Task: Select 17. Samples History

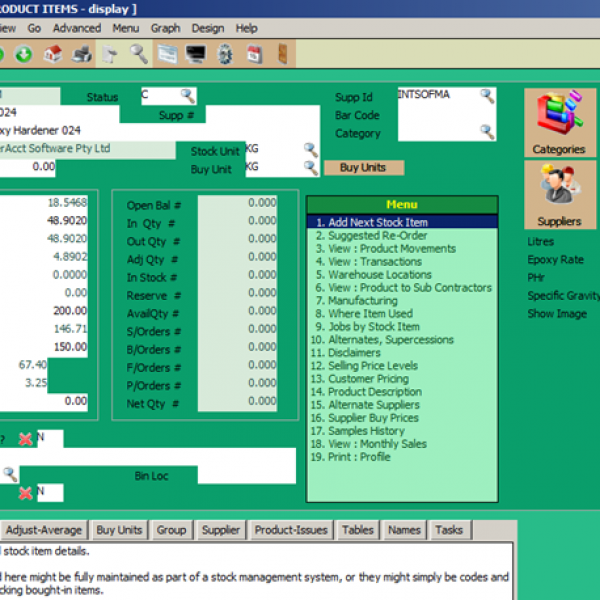Action: (402, 430)
